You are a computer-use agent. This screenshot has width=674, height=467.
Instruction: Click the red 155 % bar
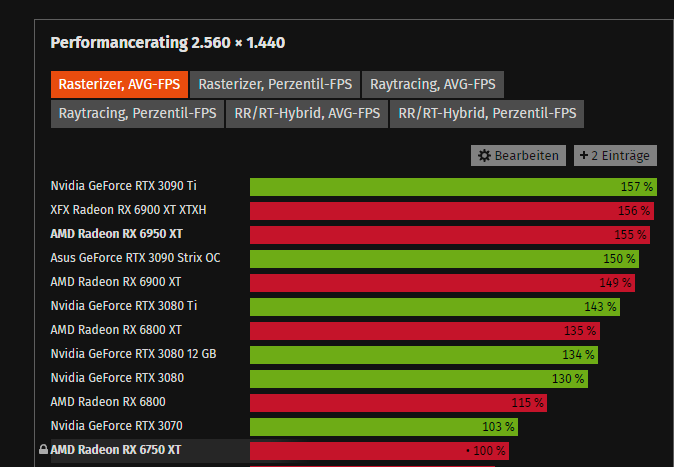pos(450,235)
